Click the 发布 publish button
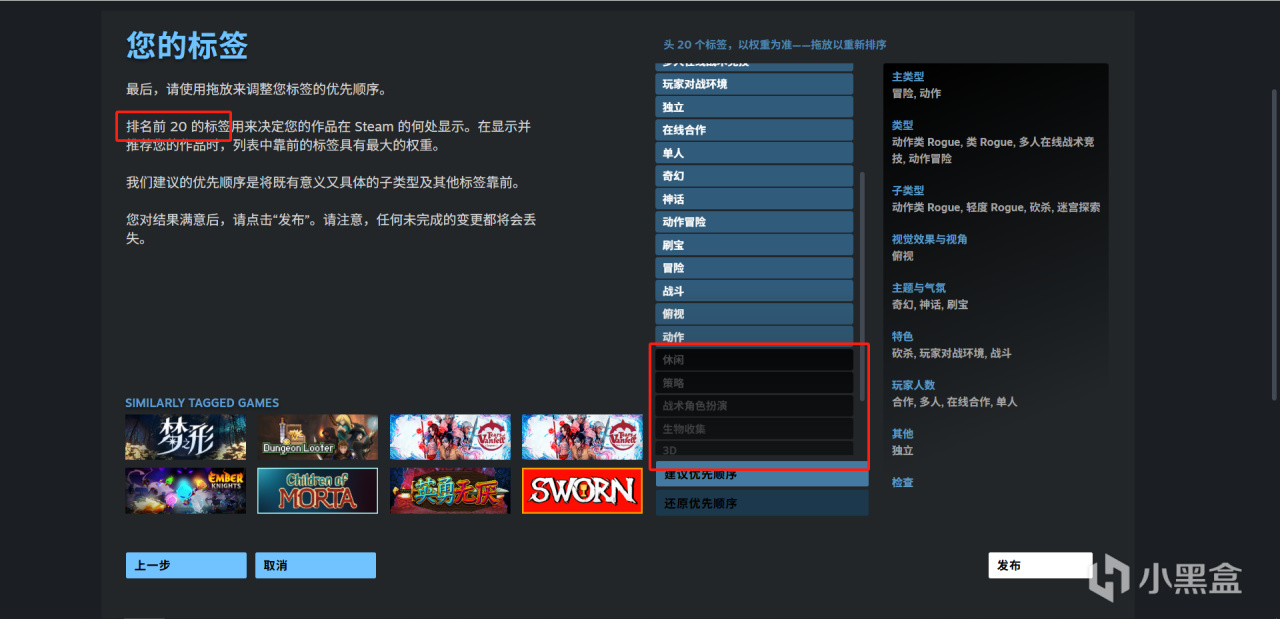1280x619 pixels. click(1040, 565)
